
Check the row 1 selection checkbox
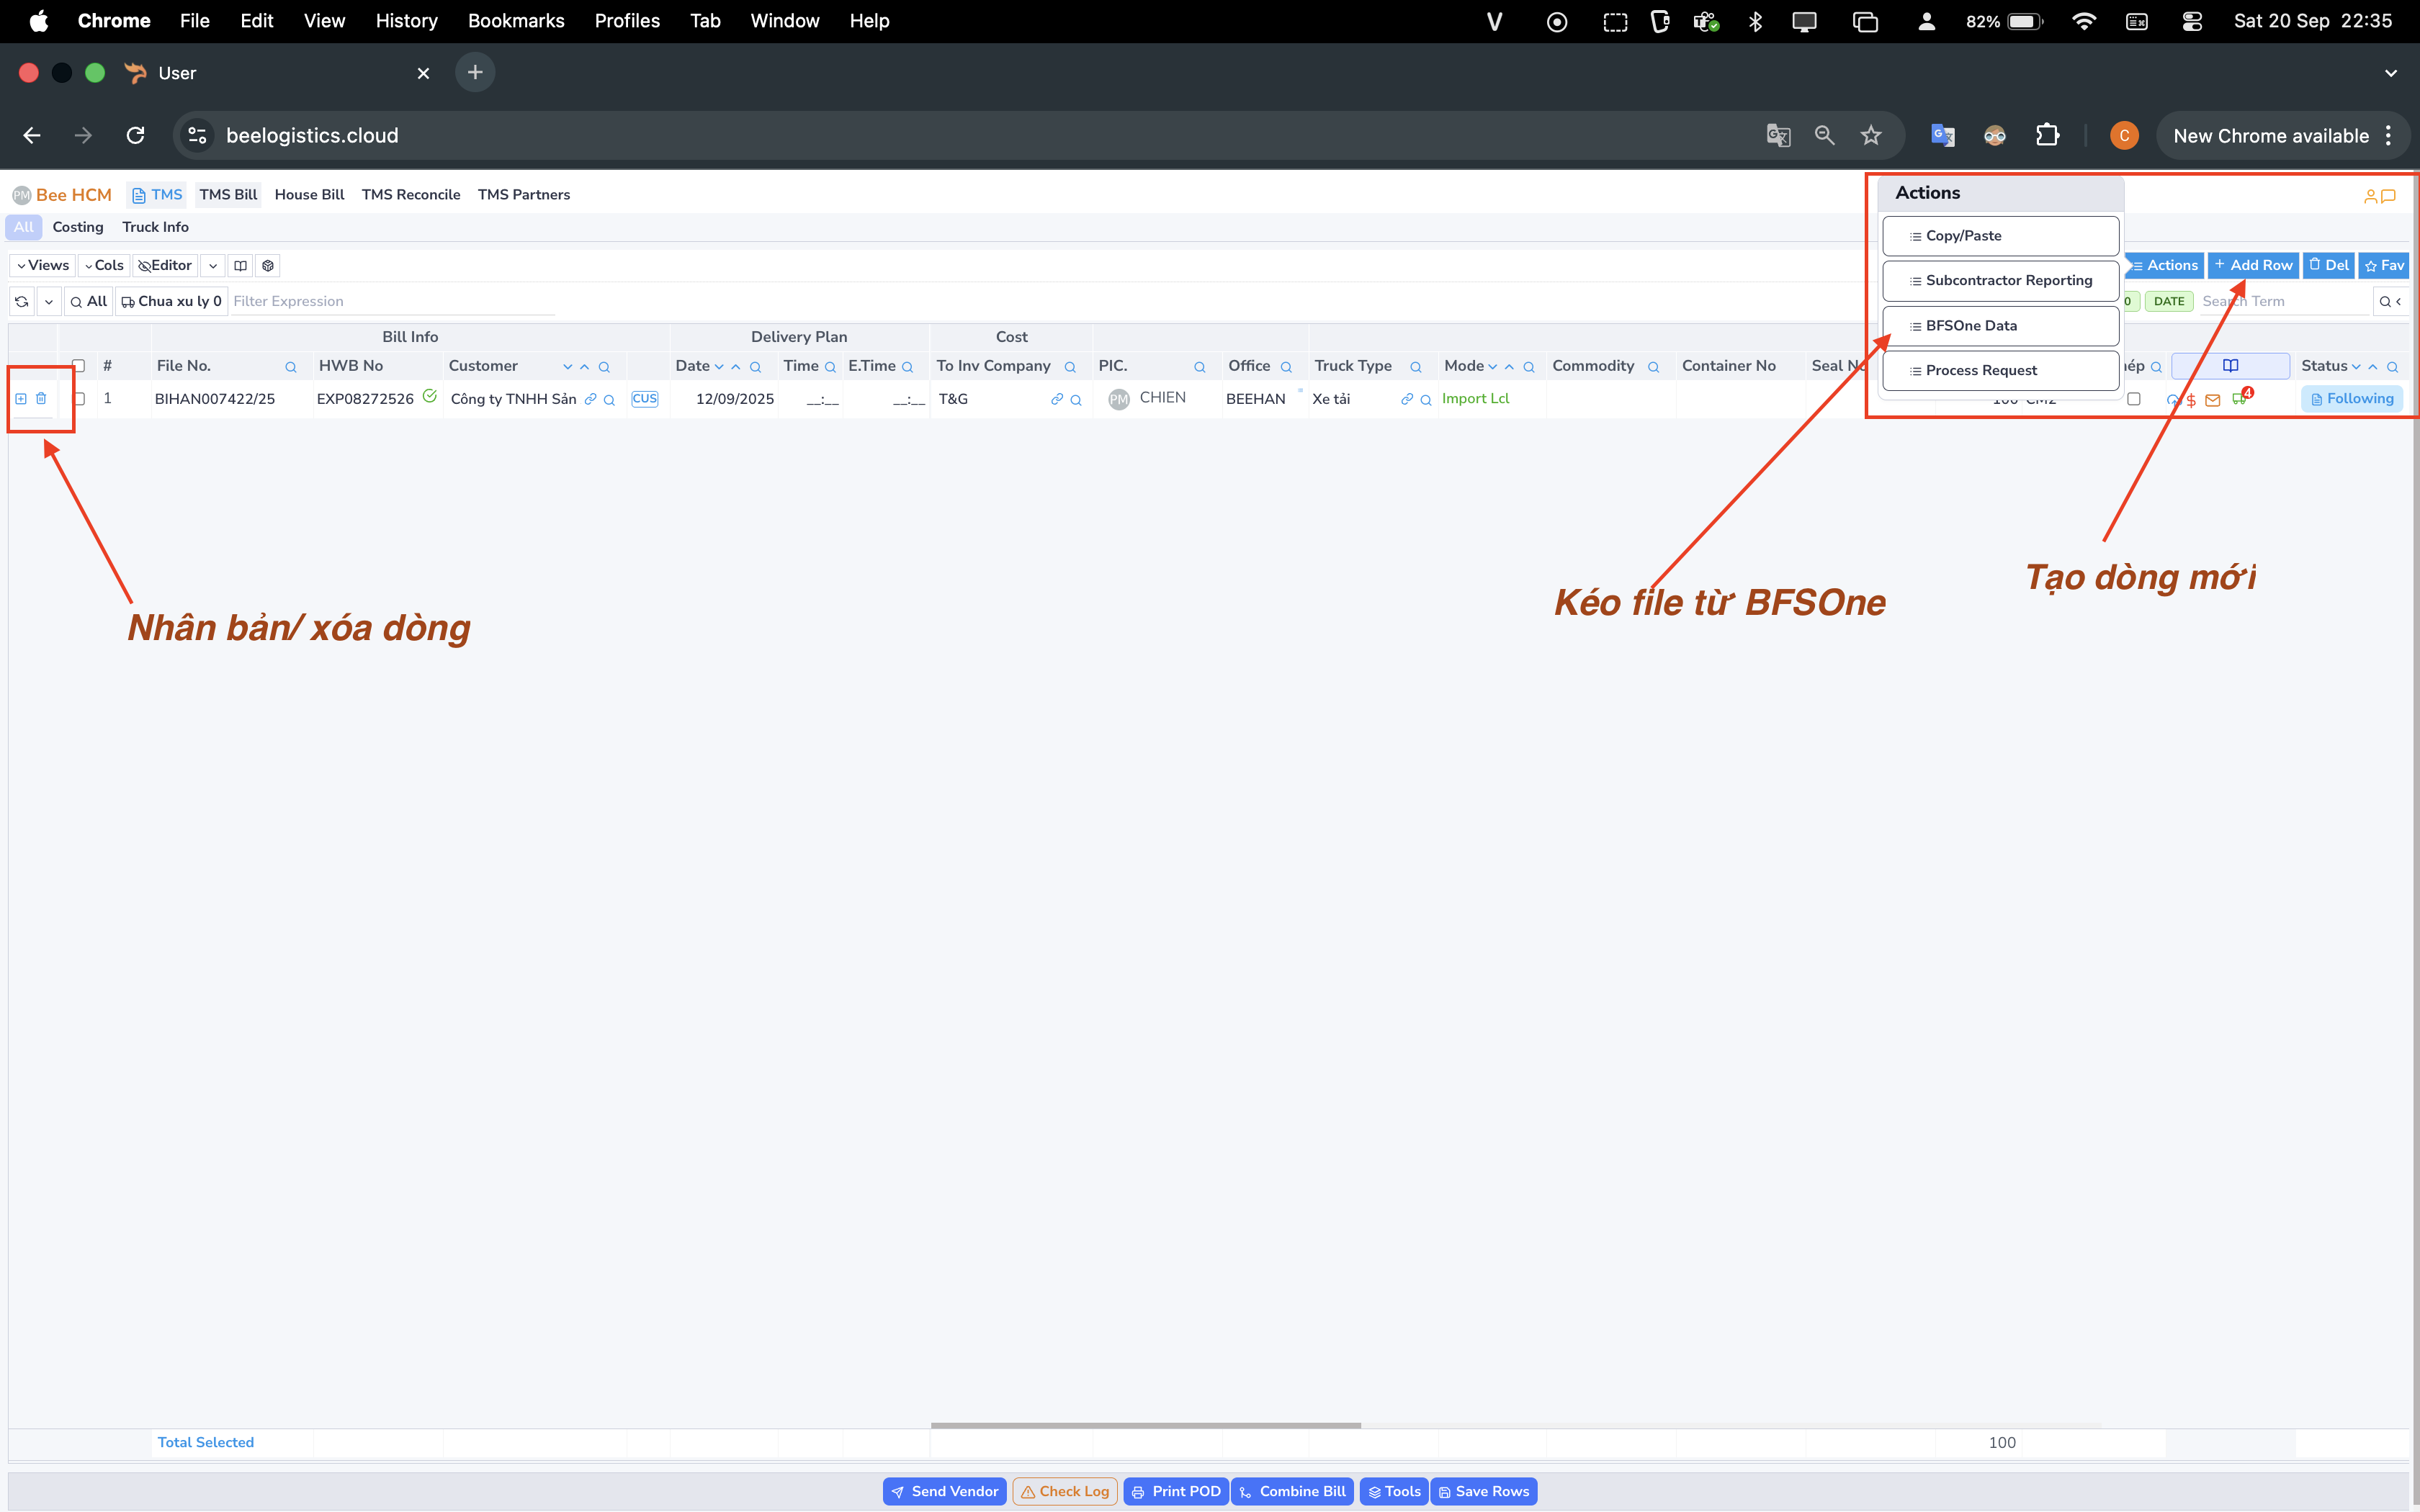click(x=79, y=398)
